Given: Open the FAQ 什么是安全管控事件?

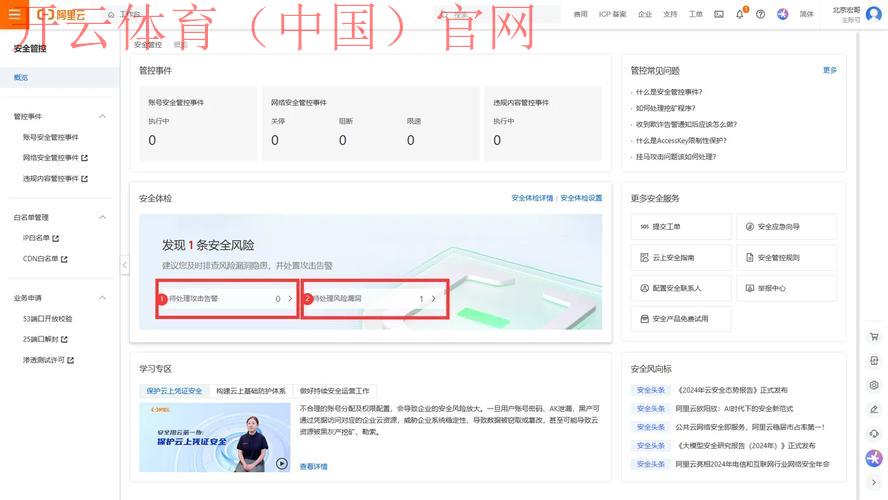Looking at the screenshot, I should tap(669, 92).
